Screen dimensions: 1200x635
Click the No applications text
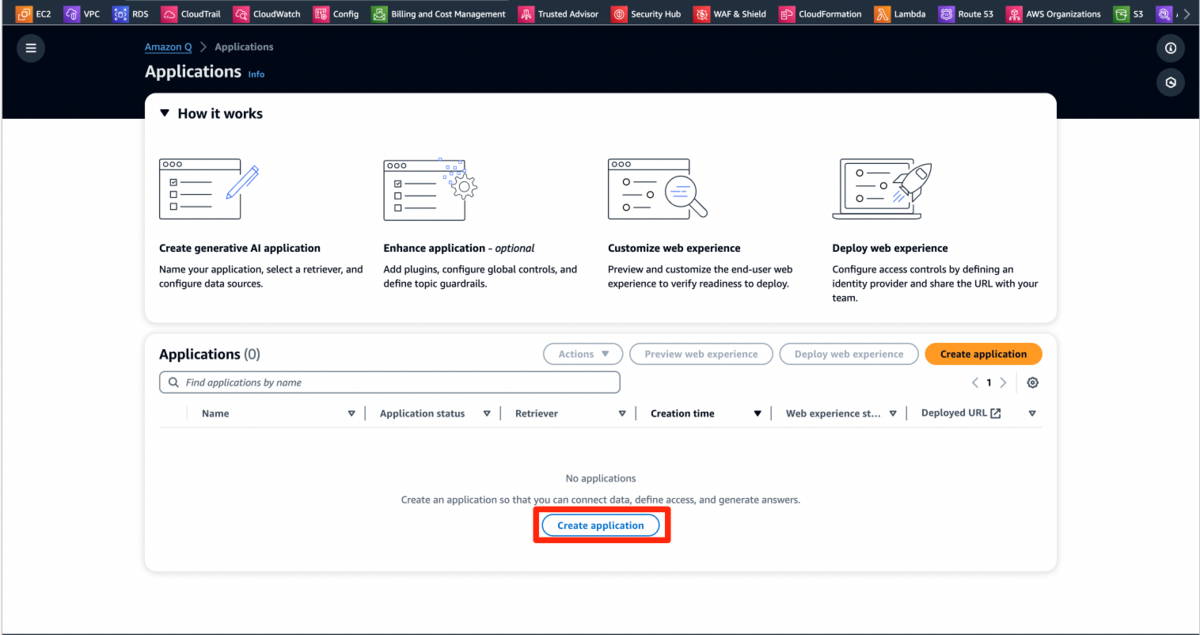pos(600,478)
